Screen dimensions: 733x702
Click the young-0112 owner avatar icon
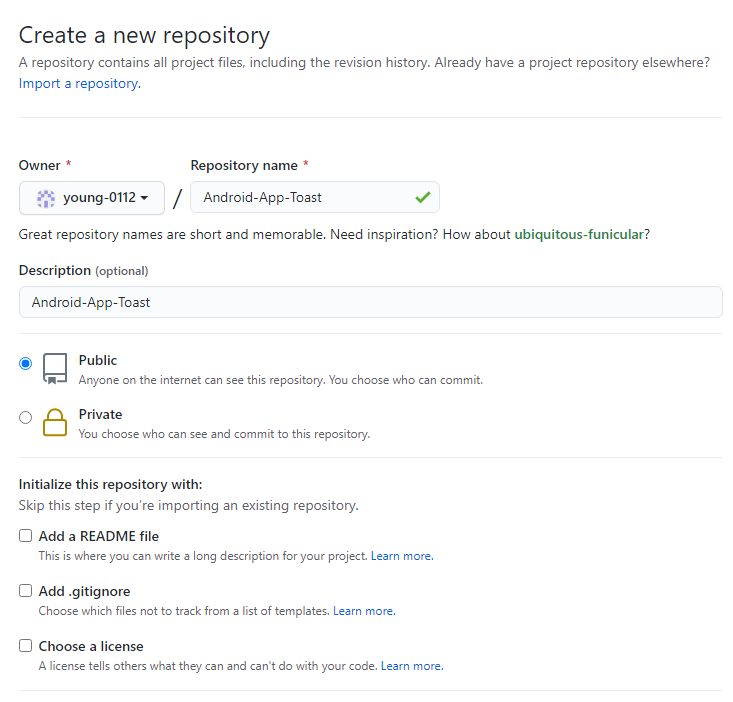click(46, 198)
